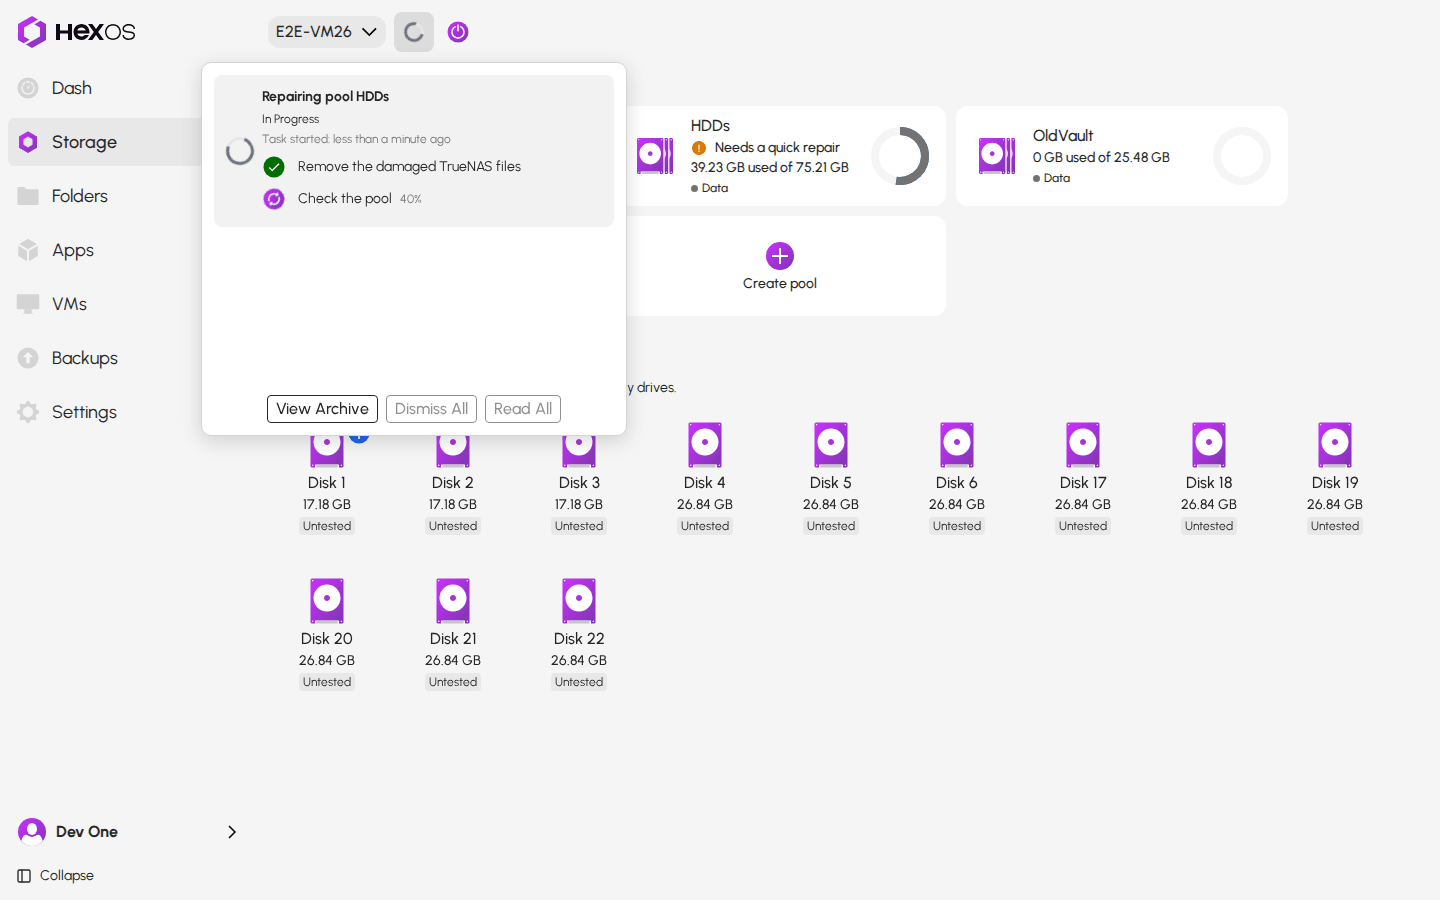Click the Create pool plus icon
This screenshot has height=900, width=1440.
coord(780,256)
